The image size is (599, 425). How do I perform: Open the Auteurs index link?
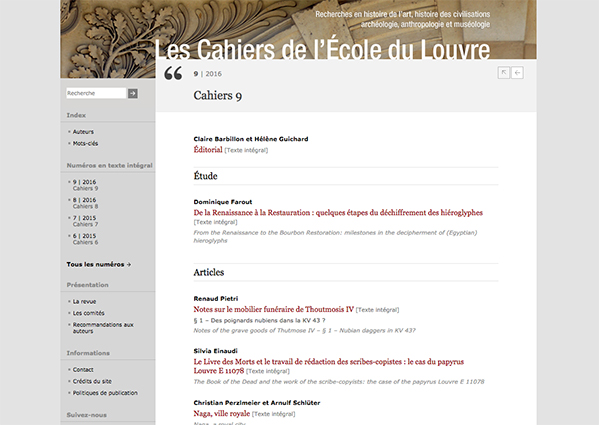pyautogui.click(x=83, y=132)
